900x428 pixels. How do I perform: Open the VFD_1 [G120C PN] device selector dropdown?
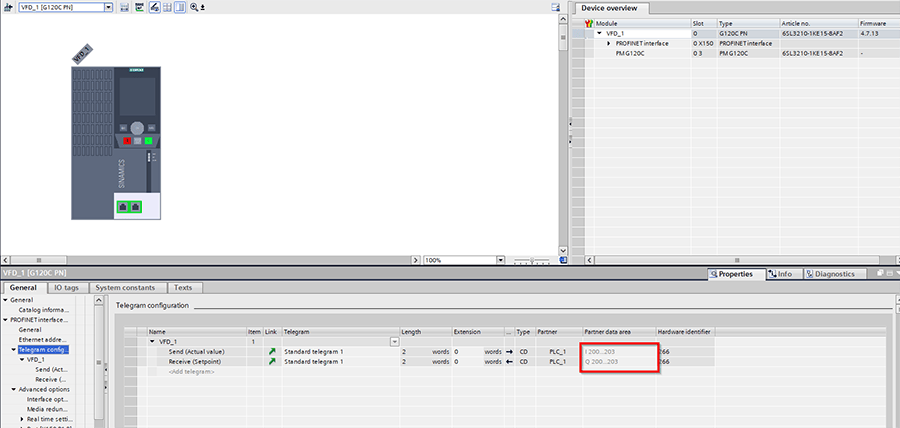[x=109, y=7]
